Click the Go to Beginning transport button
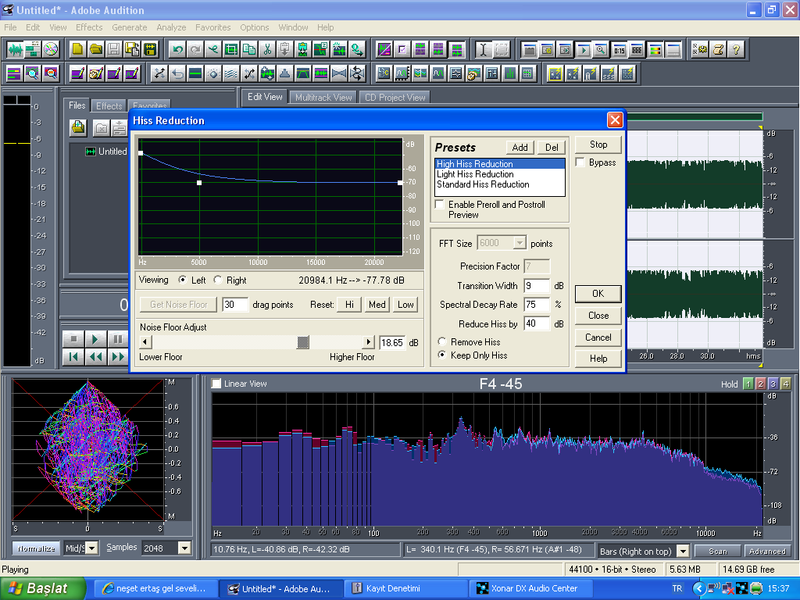The width and height of the screenshot is (800, 600). pyautogui.click(x=73, y=356)
